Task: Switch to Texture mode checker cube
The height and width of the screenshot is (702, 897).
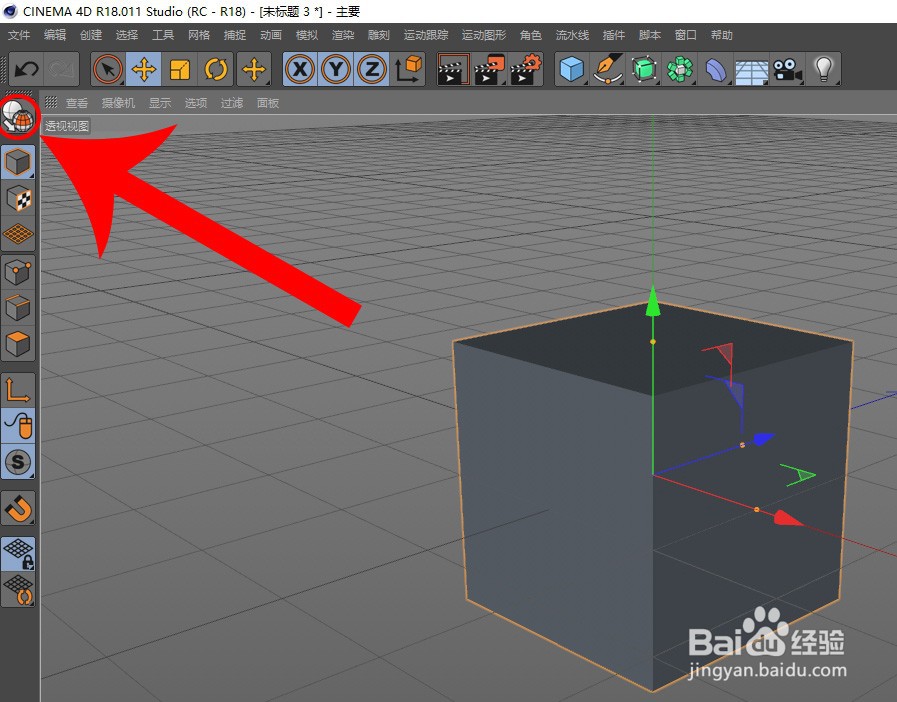Action: (x=18, y=198)
